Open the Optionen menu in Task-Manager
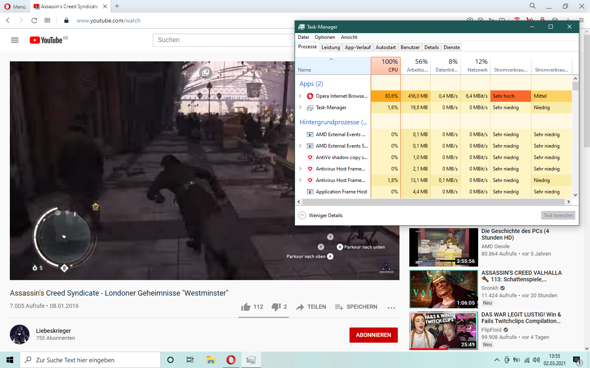 click(325, 37)
